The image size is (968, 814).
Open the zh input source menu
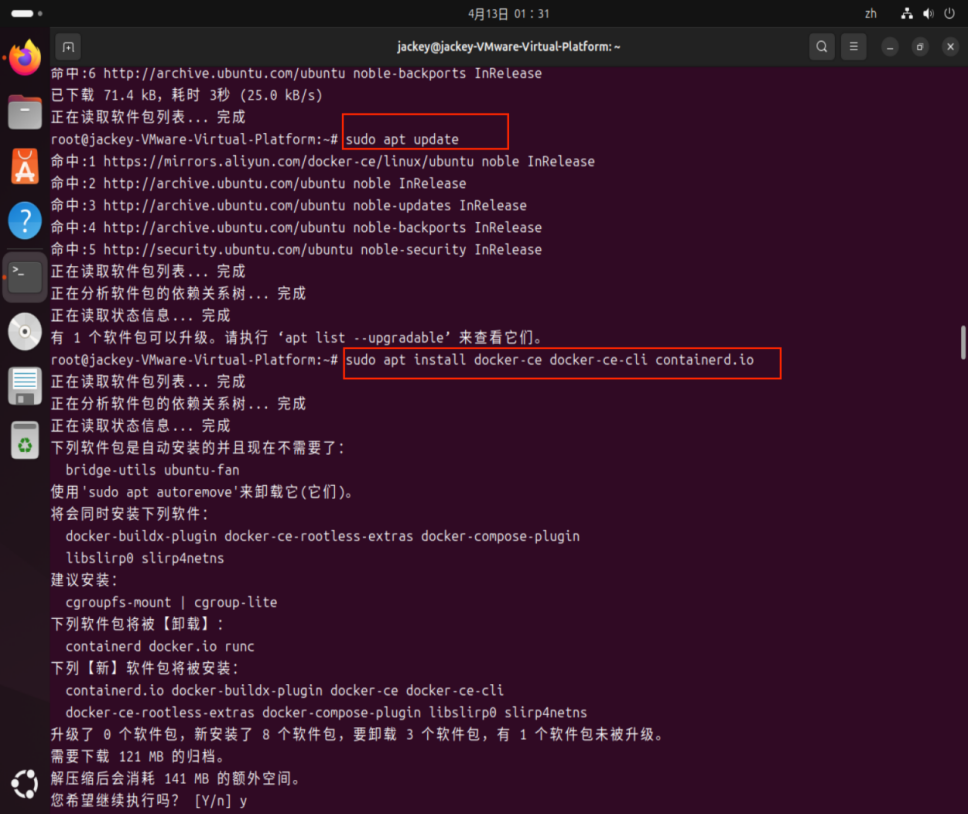tap(870, 14)
